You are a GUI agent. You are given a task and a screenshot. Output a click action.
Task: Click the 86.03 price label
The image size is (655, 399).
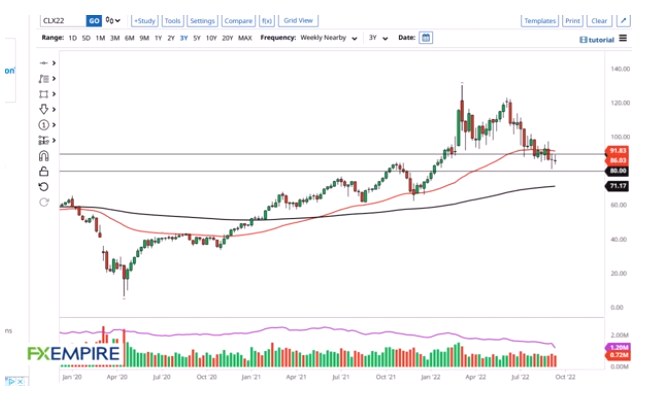(x=617, y=160)
